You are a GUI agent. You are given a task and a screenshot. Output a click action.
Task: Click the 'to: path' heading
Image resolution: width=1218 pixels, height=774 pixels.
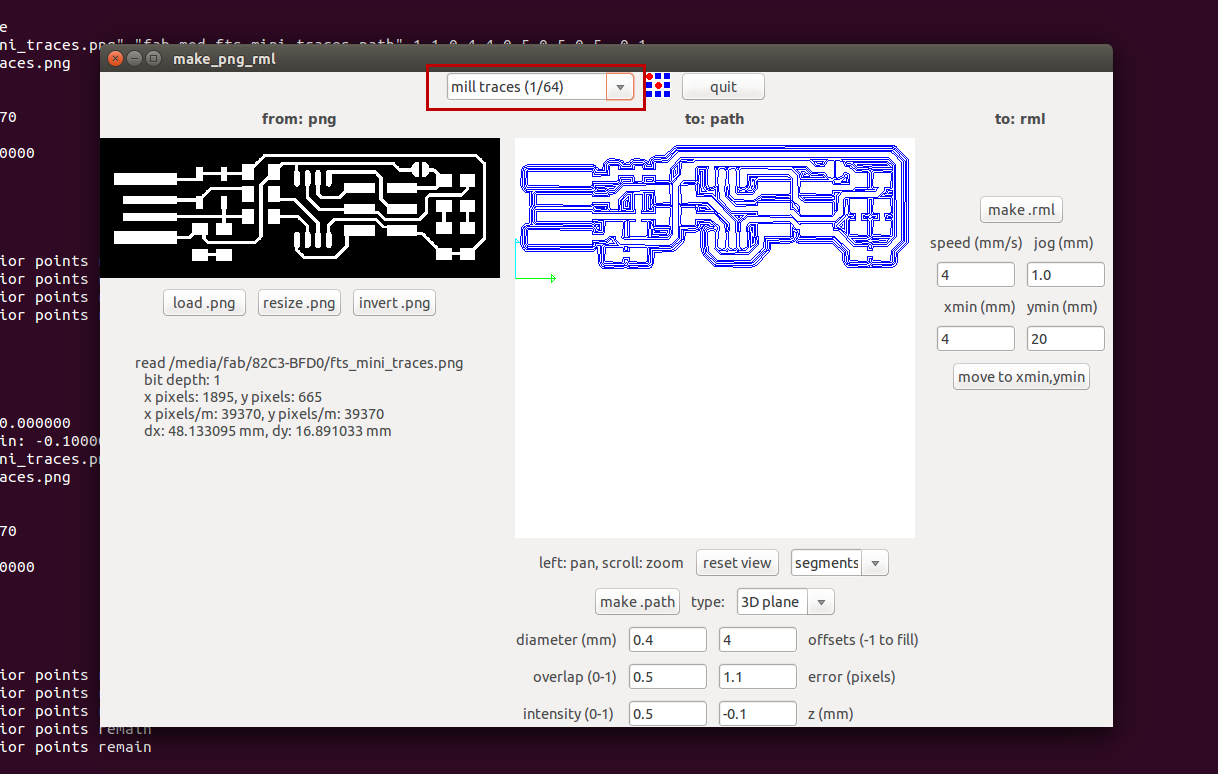(x=714, y=119)
